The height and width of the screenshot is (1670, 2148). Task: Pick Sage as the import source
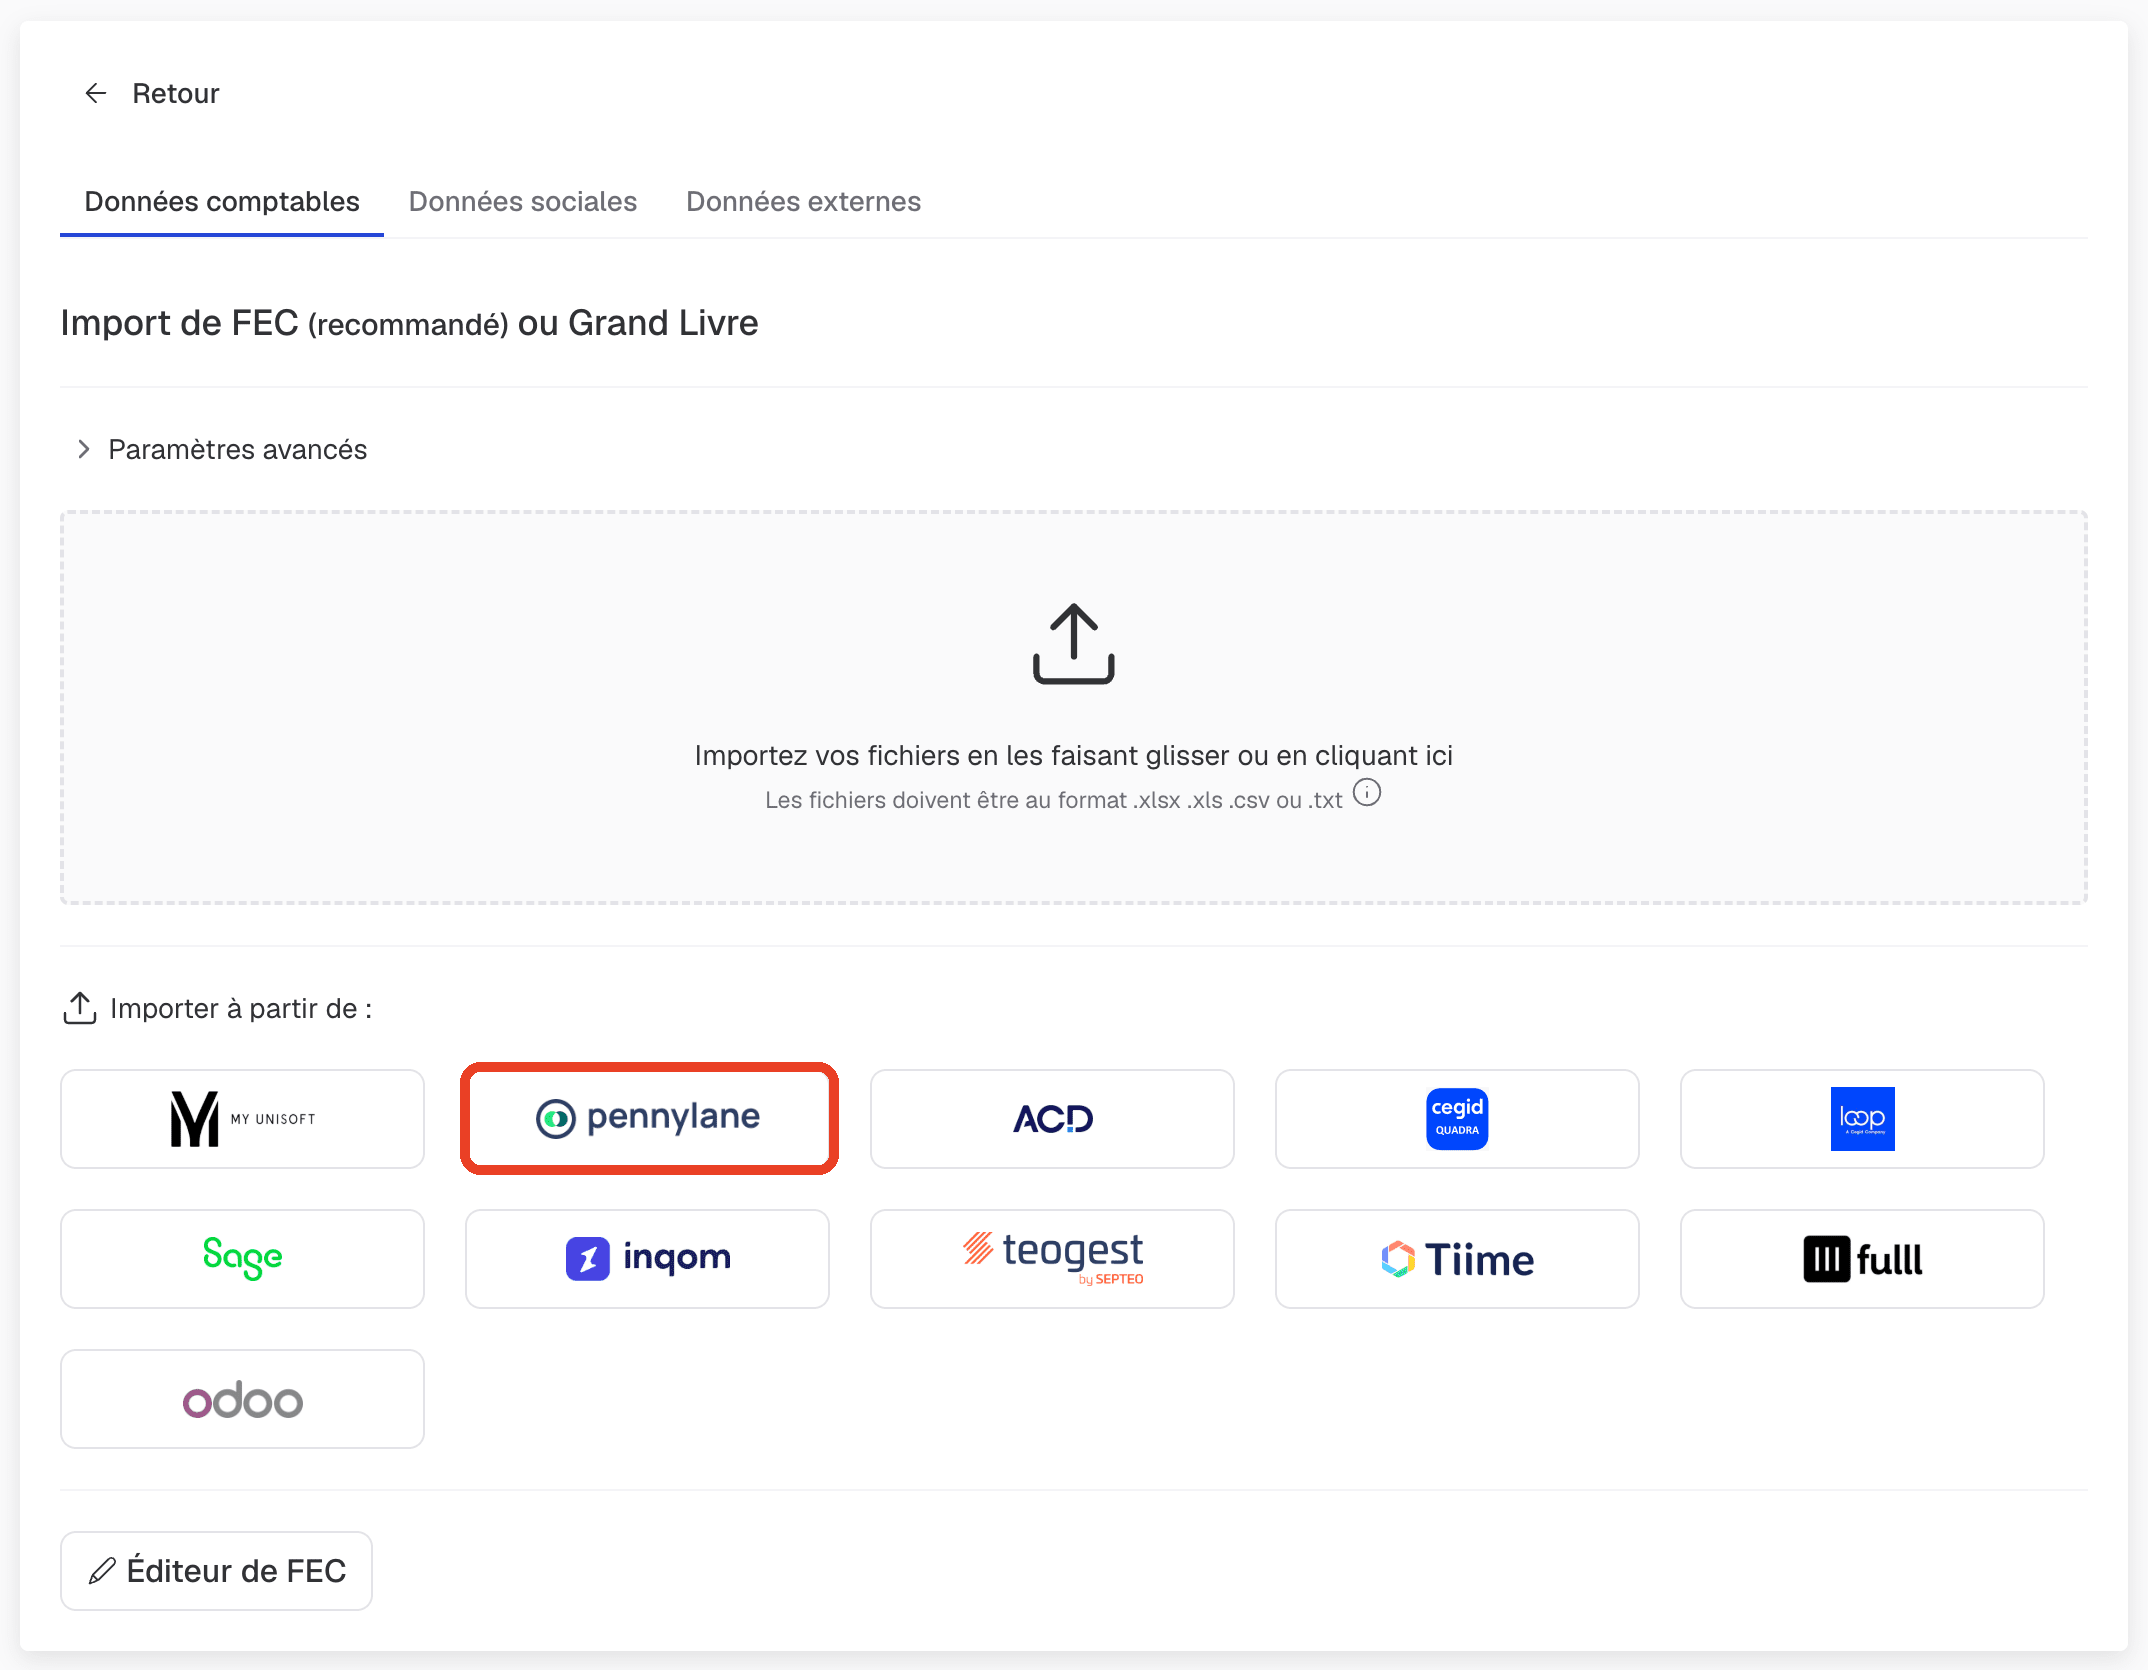pyautogui.click(x=243, y=1259)
